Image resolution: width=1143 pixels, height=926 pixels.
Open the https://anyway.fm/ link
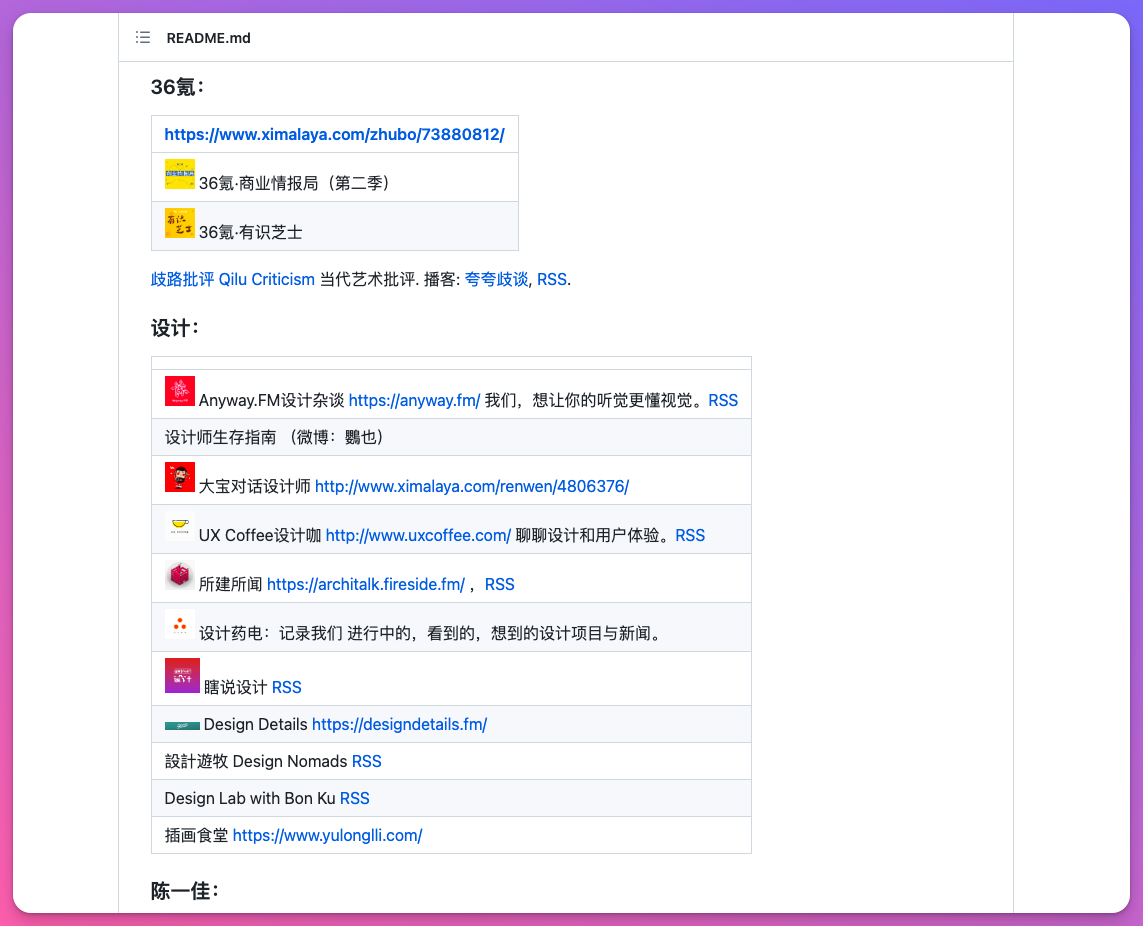(414, 400)
